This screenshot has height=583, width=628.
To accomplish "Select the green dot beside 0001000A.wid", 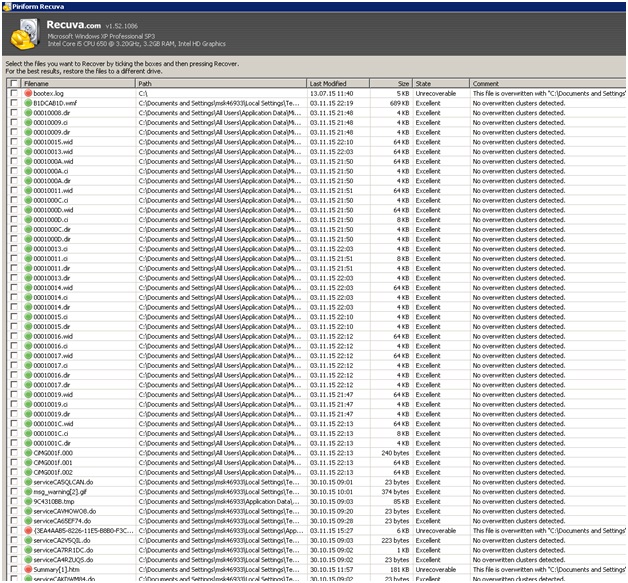I will [x=28, y=161].
